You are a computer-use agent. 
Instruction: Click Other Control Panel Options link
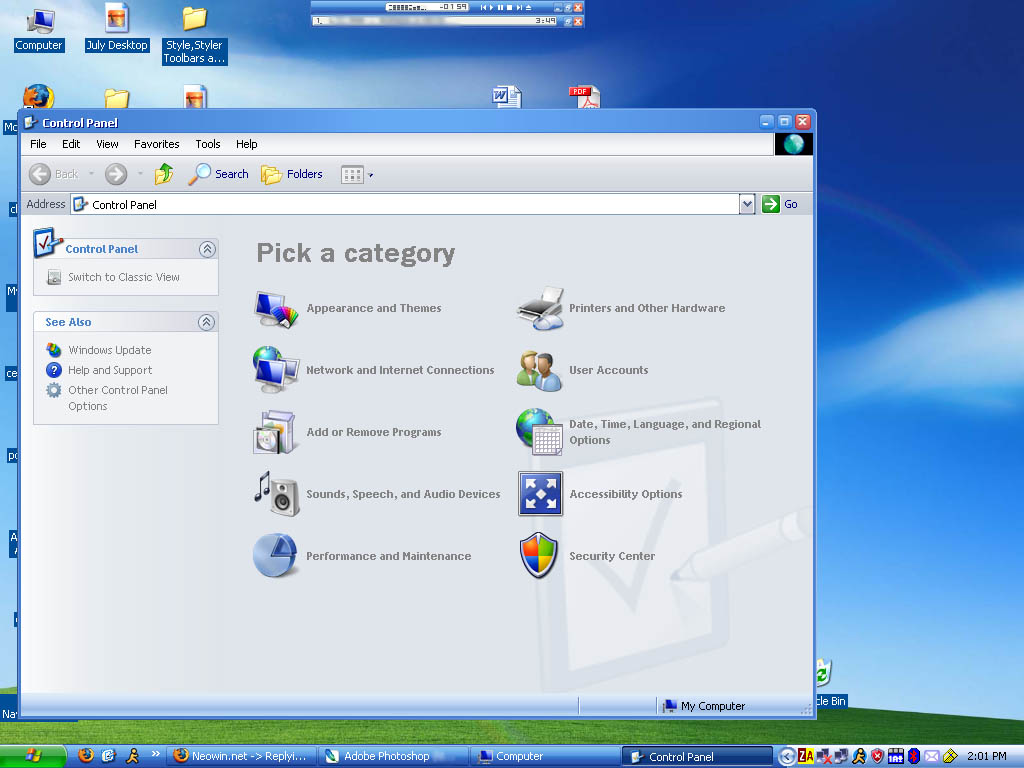(118, 398)
